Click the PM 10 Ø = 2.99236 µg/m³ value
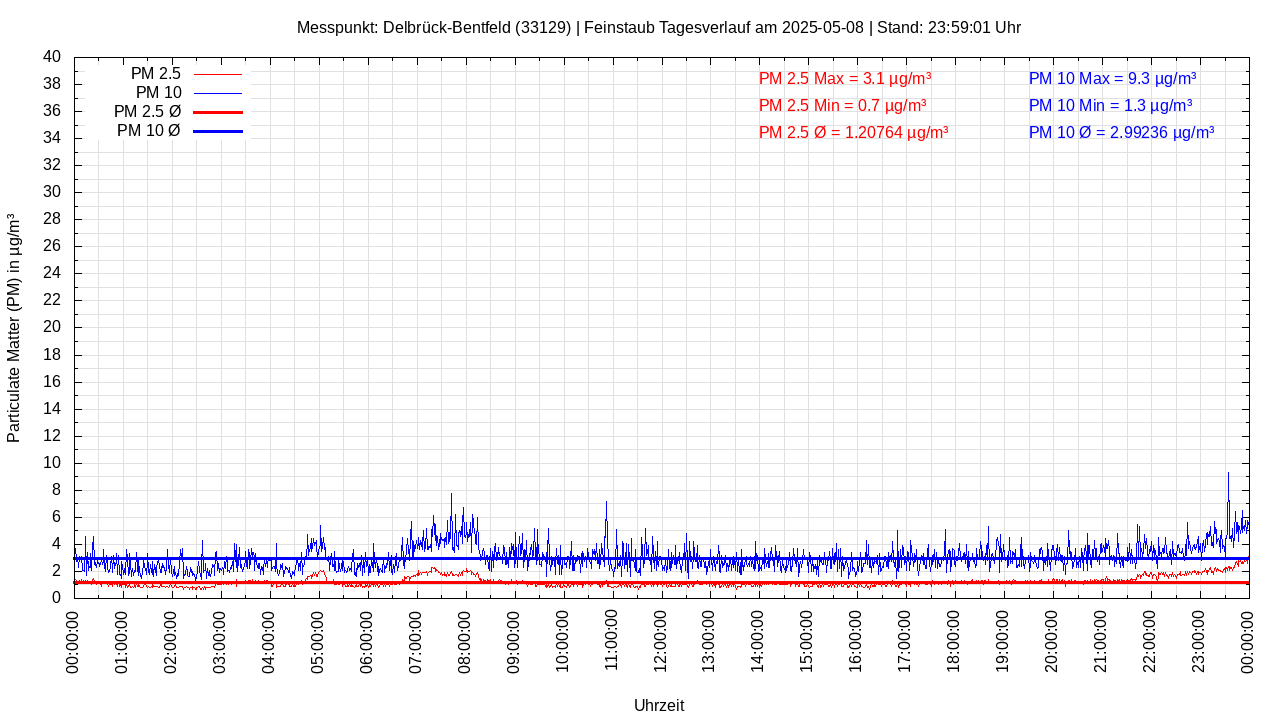The width and height of the screenshot is (1280, 720). point(1121,133)
